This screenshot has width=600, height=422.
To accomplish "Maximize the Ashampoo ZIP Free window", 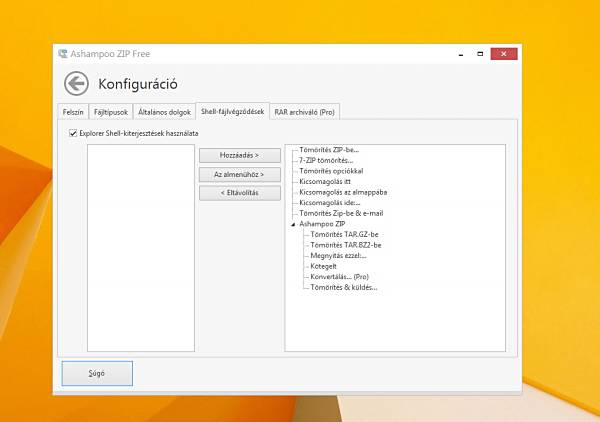I will coord(480,54).
